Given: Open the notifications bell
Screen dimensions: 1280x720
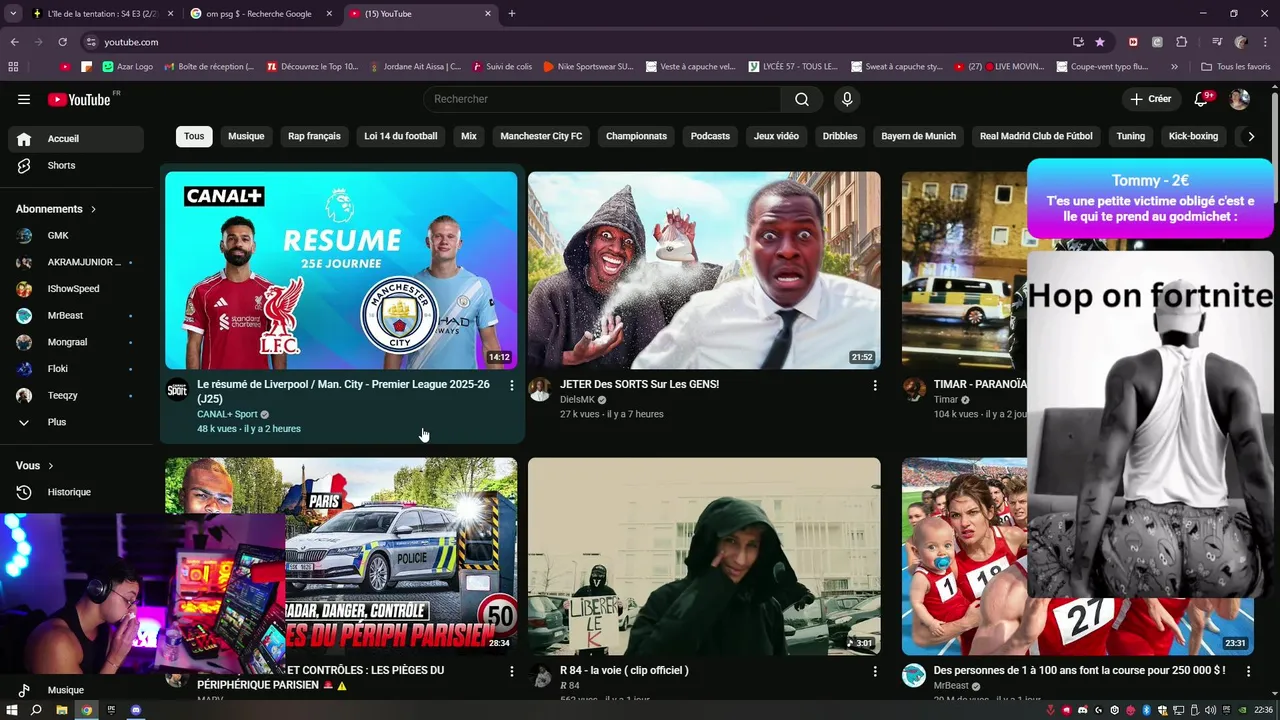Looking at the screenshot, I should [x=1203, y=99].
